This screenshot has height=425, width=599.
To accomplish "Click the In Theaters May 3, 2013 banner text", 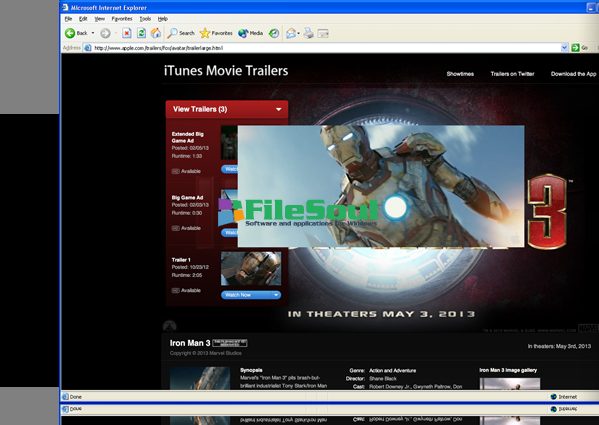I will [381, 314].
